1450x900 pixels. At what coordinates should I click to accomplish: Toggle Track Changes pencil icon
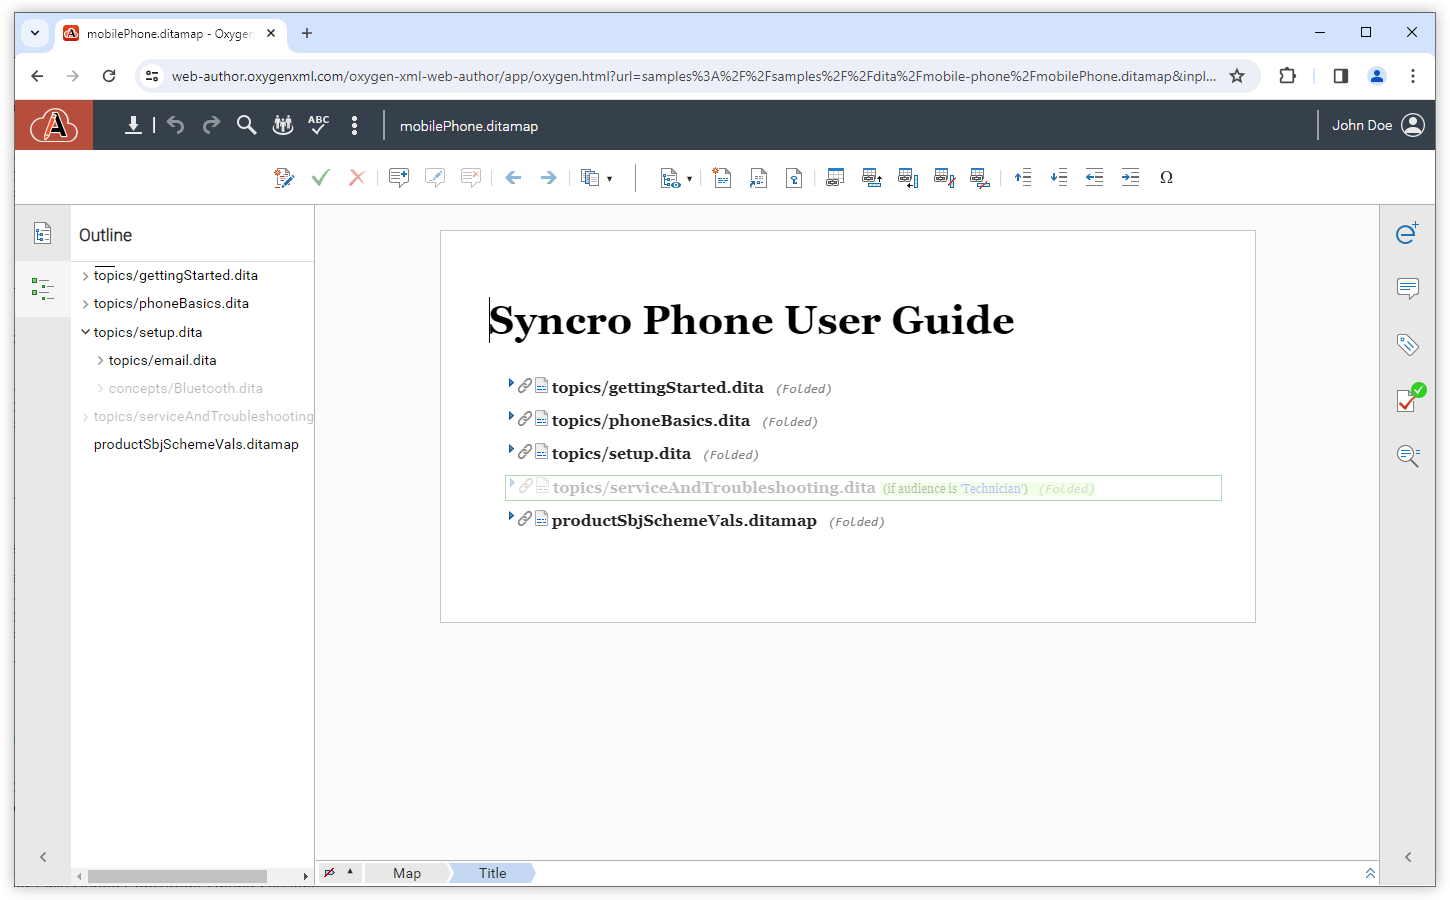point(284,178)
